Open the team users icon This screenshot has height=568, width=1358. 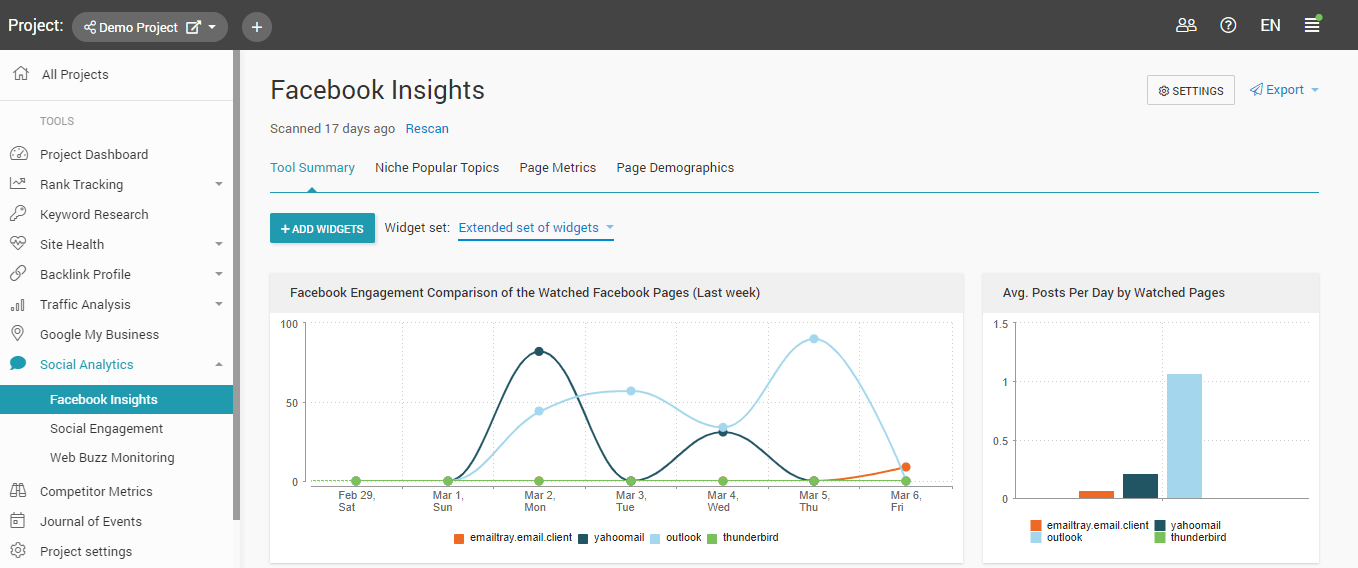(x=1186, y=26)
